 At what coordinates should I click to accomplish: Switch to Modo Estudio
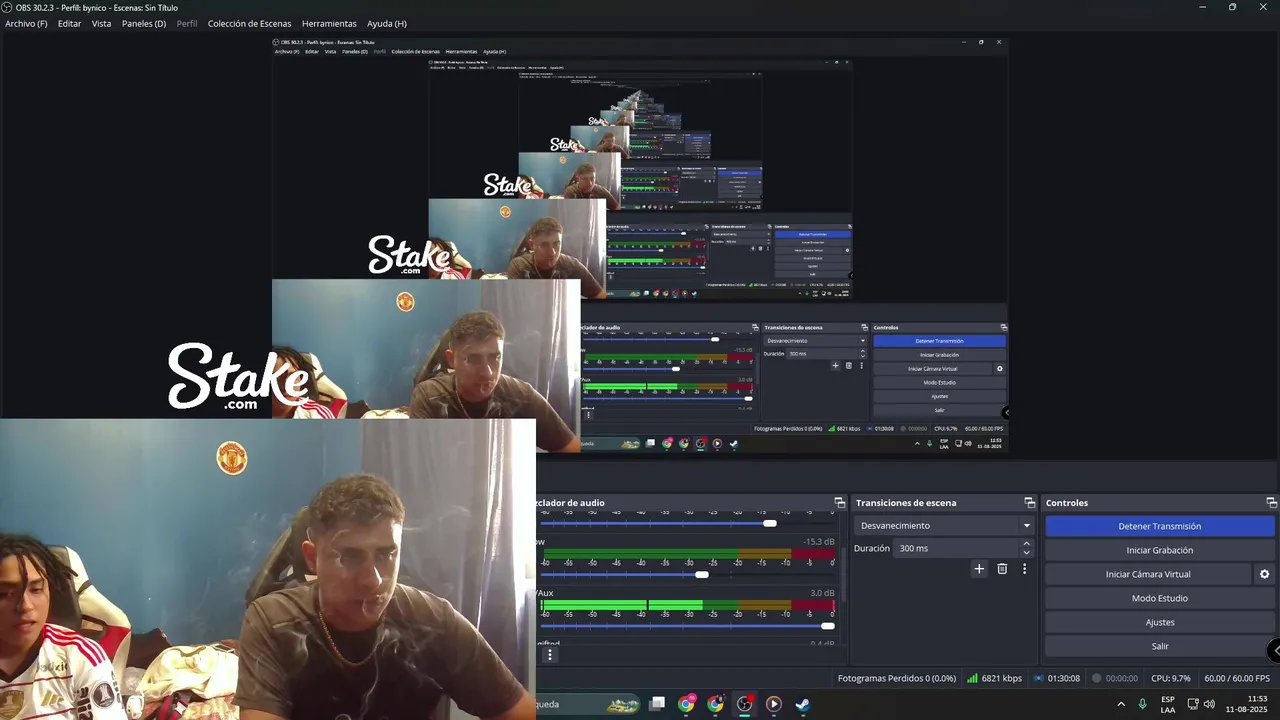(x=1160, y=598)
